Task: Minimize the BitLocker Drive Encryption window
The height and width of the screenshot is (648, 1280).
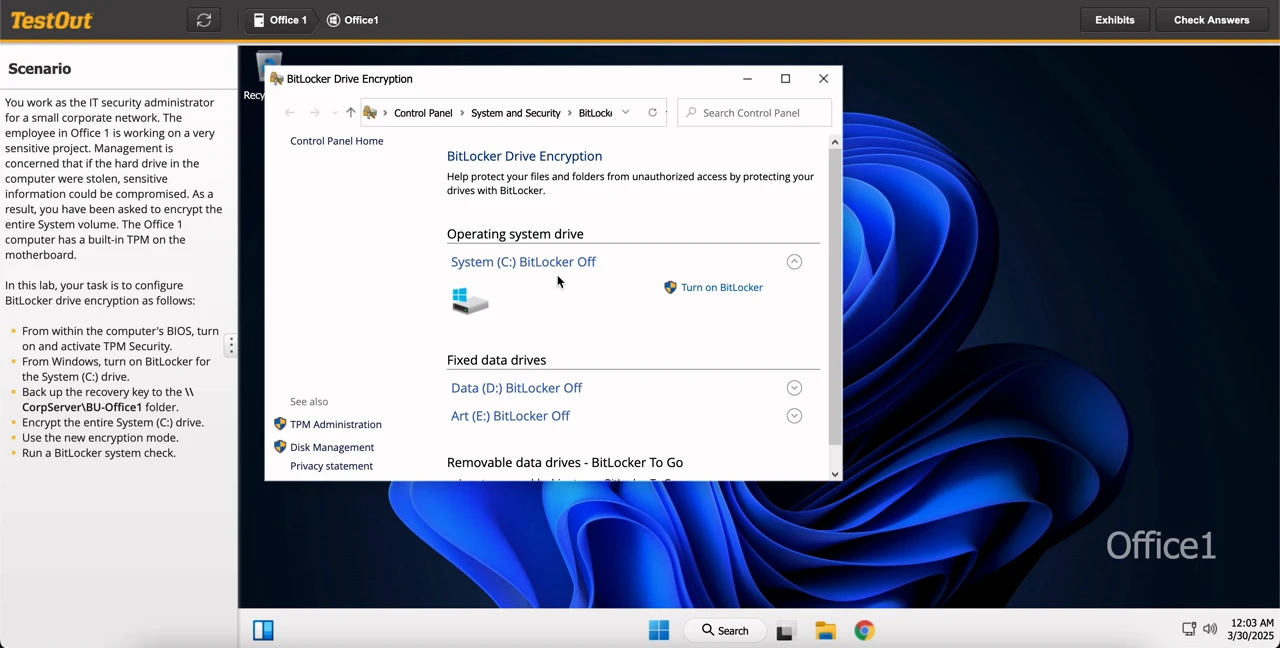Action: 747,79
